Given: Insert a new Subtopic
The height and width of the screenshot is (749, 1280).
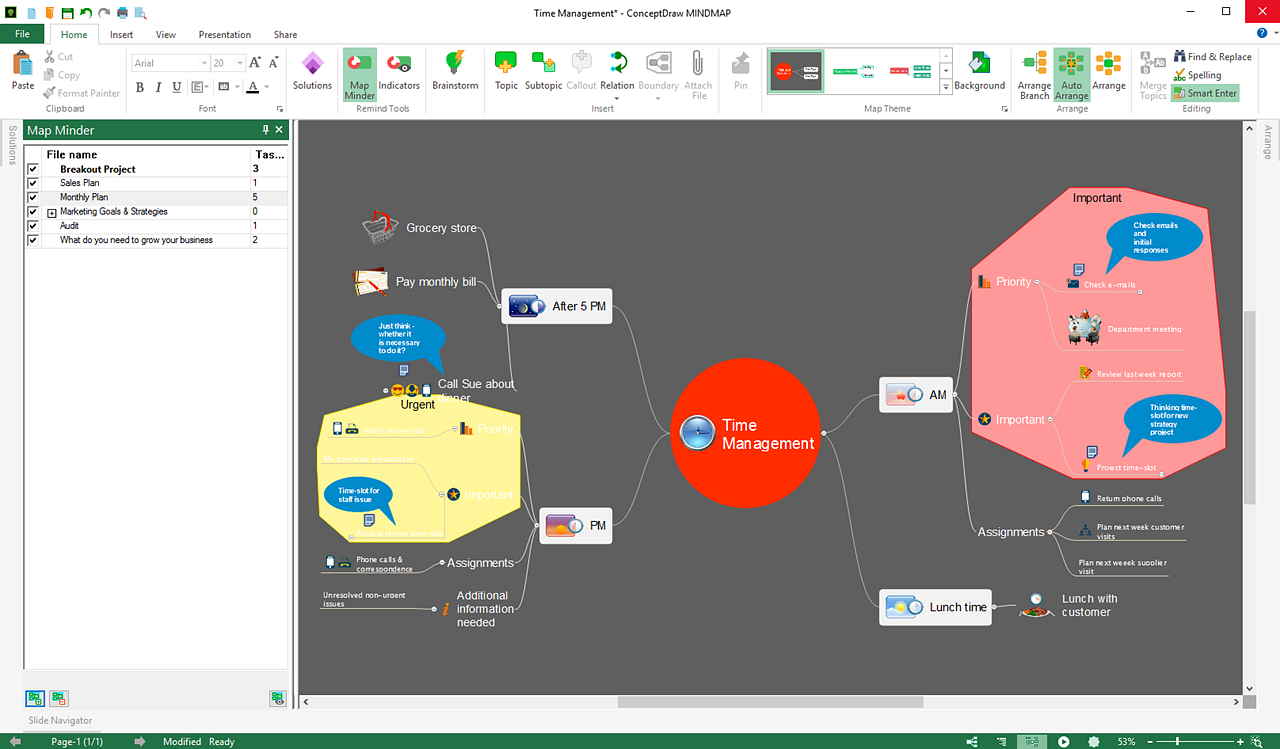Looking at the screenshot, I should pyautogui.click(x=544, y=71).
